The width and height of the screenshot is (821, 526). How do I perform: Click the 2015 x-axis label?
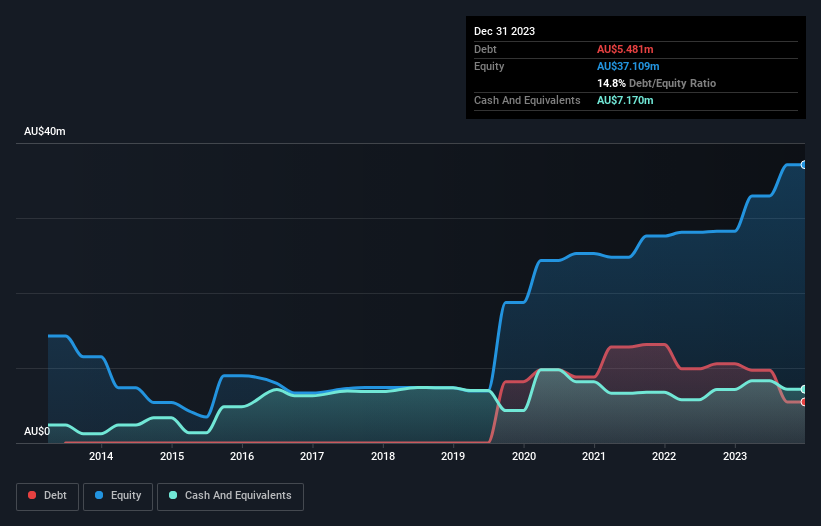[172, 456]
